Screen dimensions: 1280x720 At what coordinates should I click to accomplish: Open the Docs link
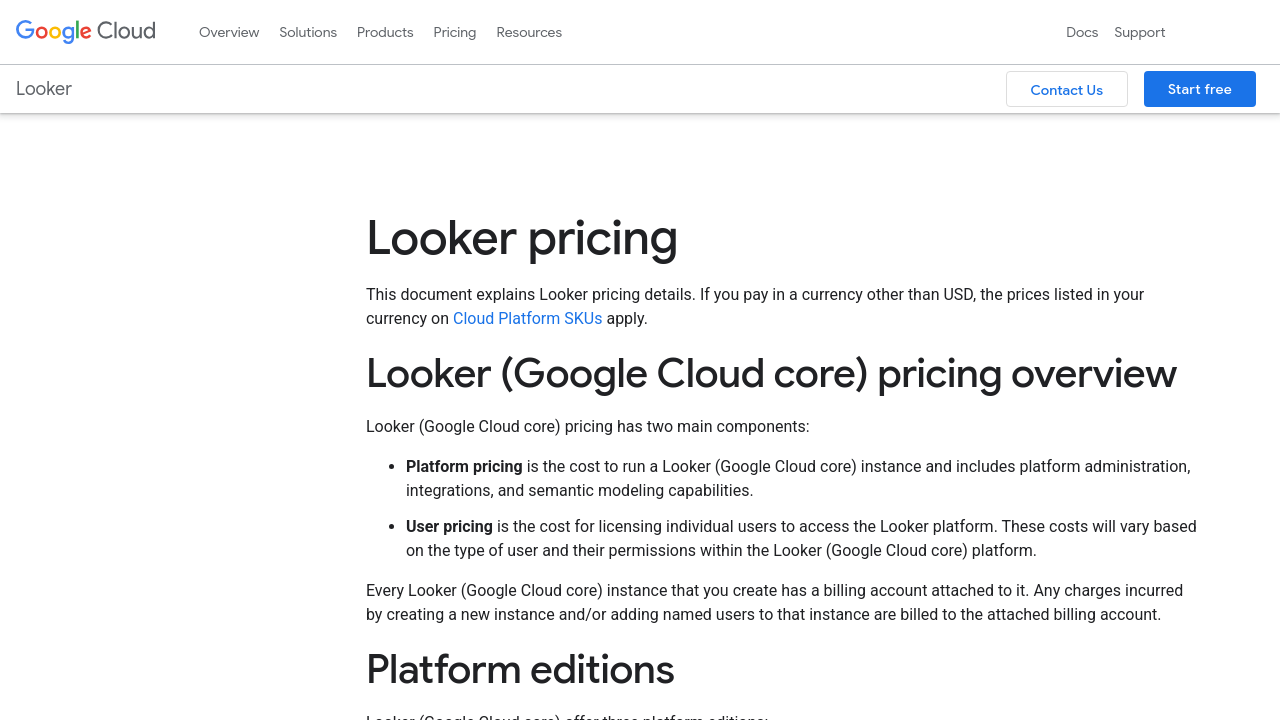(x=1082, y=32)
